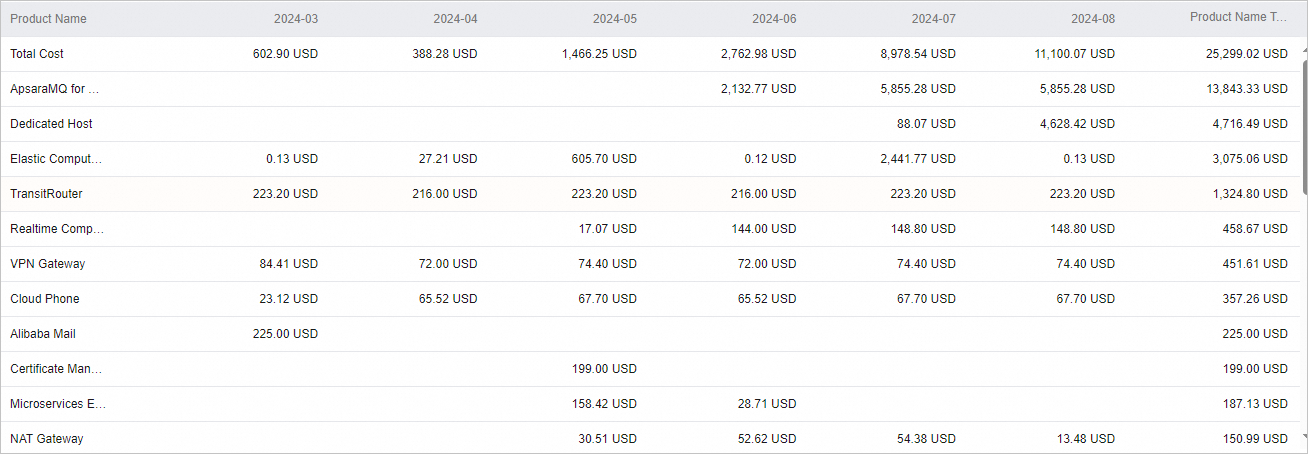Click the scroll-down arrow of the table scrollbar
The height and width of the screenshot is (454, 1308).
click(1303, 437)
